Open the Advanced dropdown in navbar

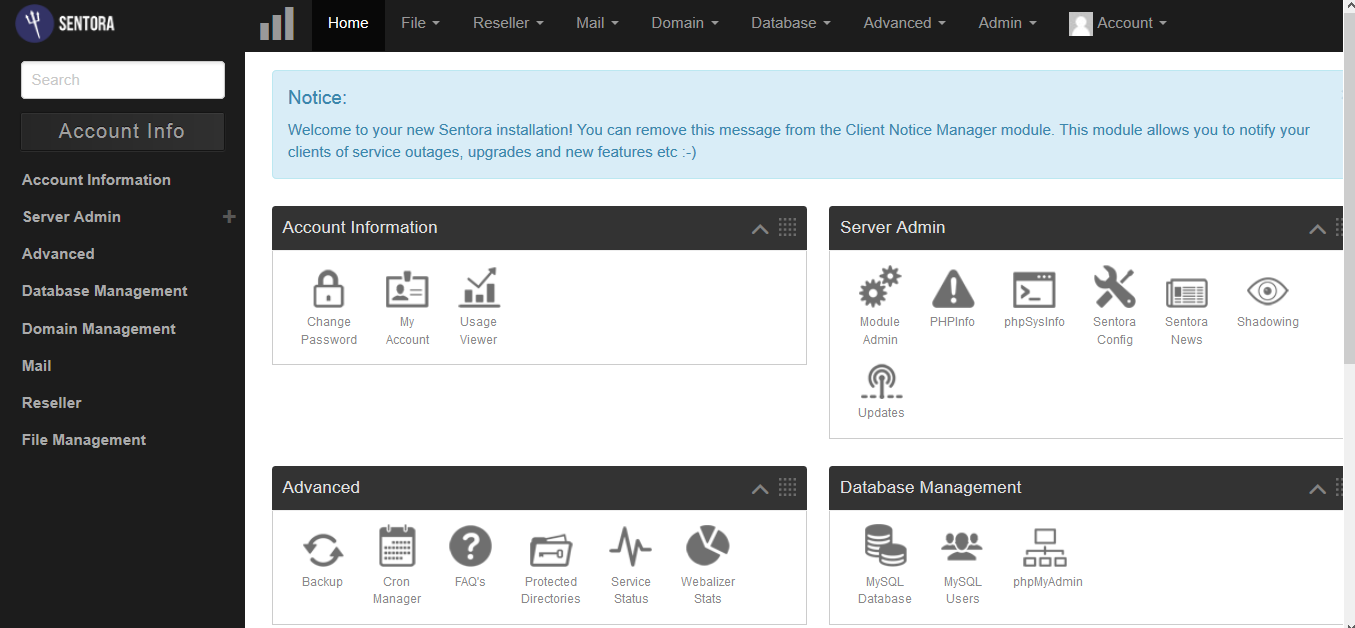click(905, 23)
